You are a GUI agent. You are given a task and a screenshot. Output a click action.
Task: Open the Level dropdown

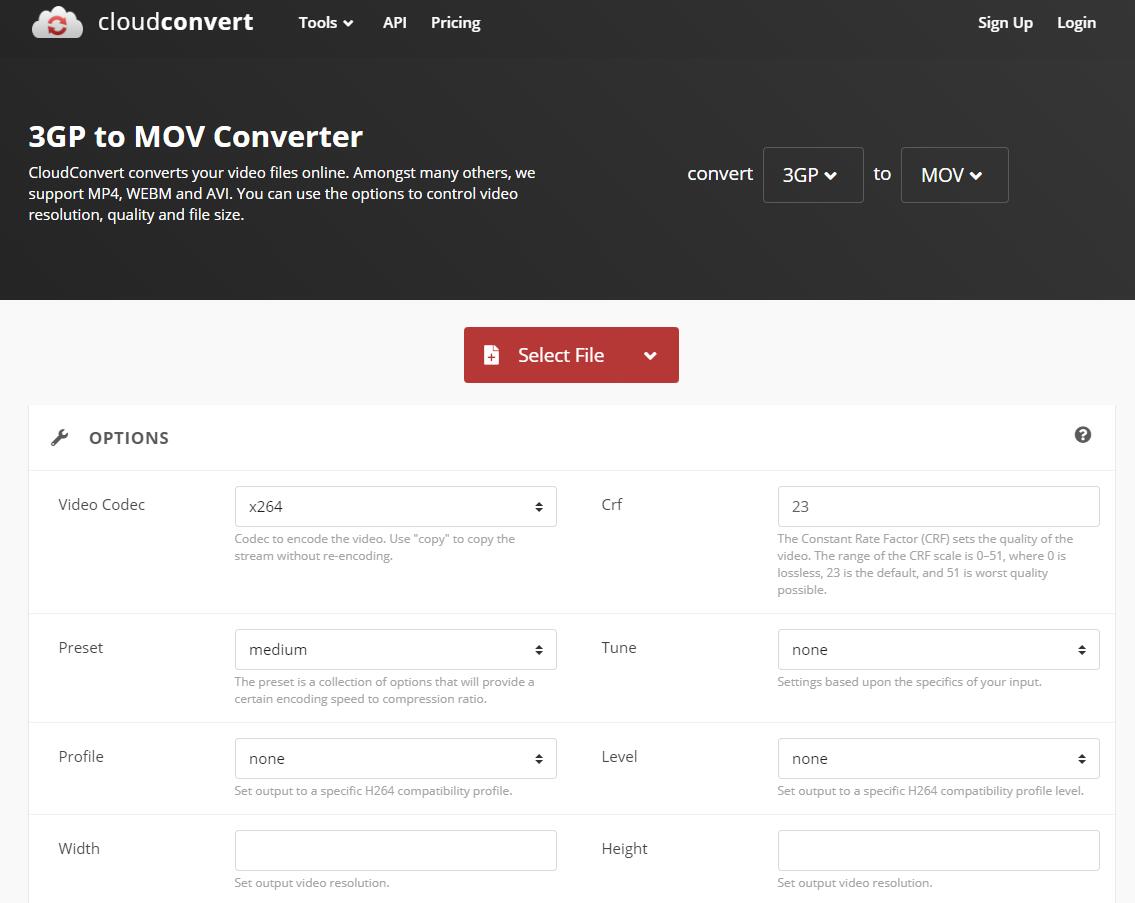(938, 758)
